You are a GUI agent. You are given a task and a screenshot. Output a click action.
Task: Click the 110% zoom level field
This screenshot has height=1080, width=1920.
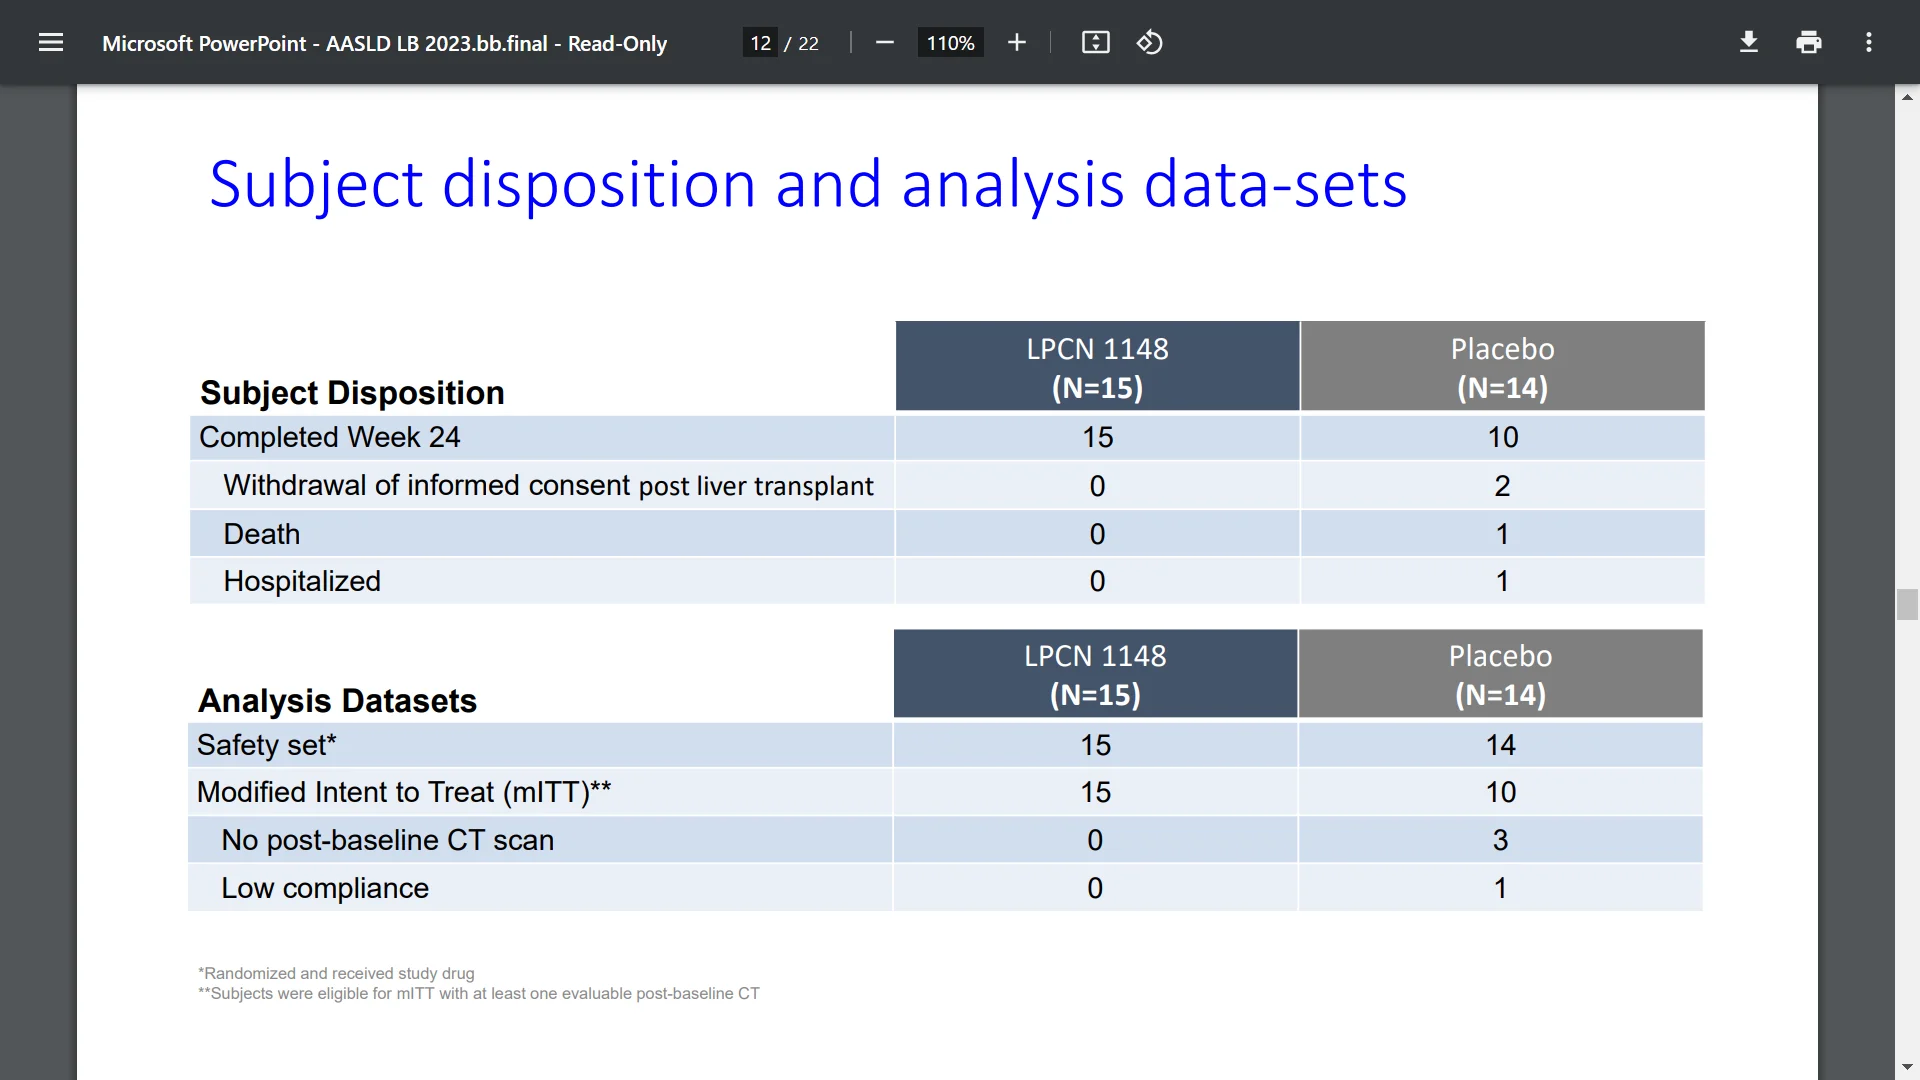[950, 43]
